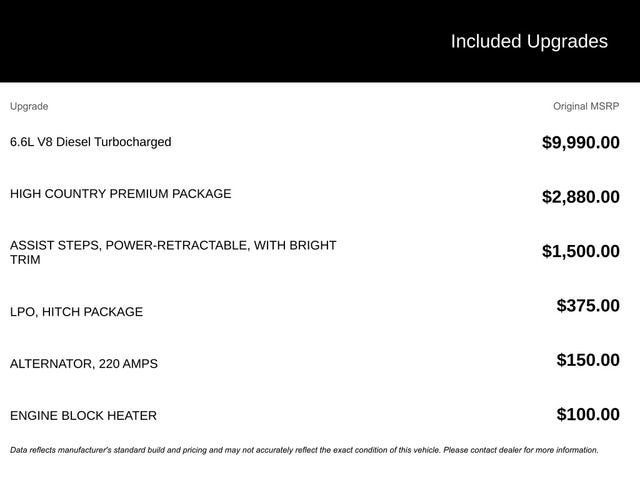Click the $9,990.00 price
The width and height of the screenshot is (640, 480).
coord(580,142)
